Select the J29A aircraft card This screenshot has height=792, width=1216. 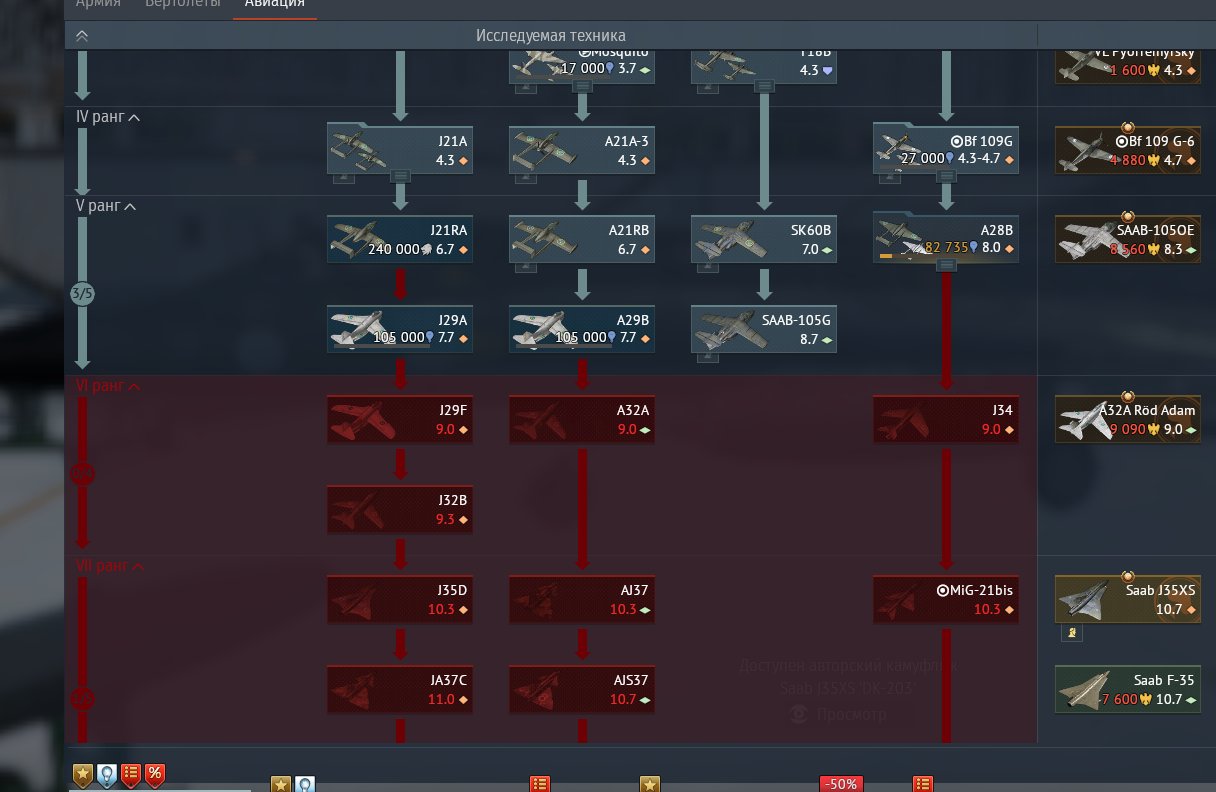pyautogui.click(x=400, y=328)
